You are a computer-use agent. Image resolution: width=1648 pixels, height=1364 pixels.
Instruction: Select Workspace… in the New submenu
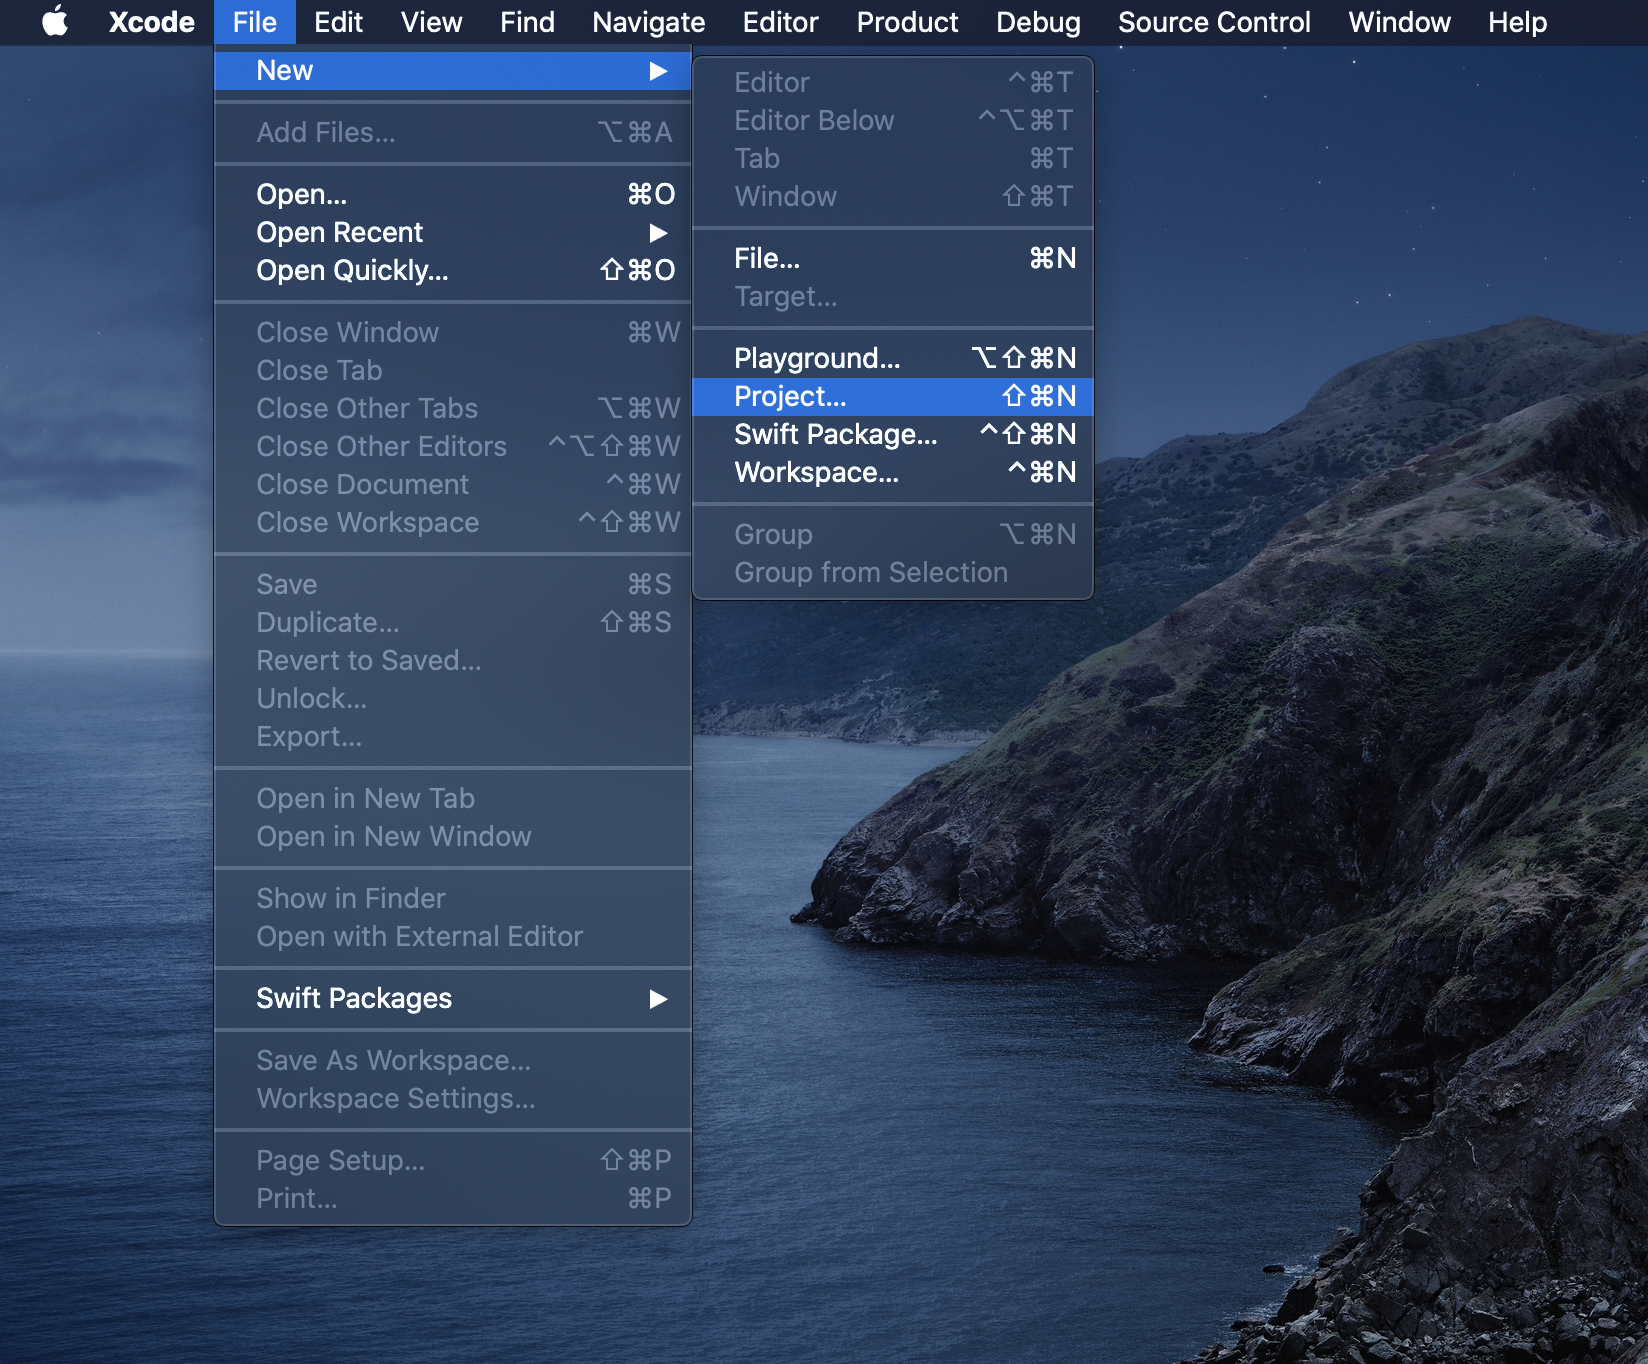tap(893, 473)
